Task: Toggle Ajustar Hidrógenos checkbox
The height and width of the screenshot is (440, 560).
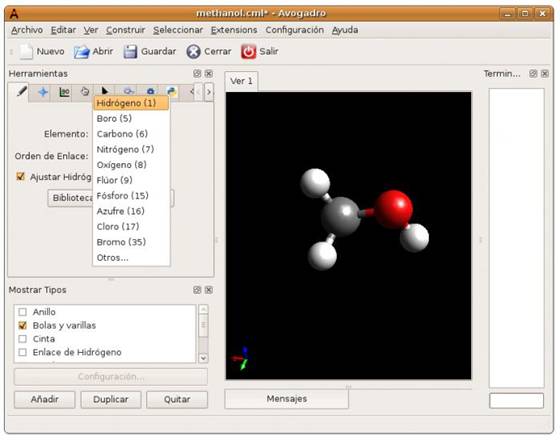Action: pos(21,176)
